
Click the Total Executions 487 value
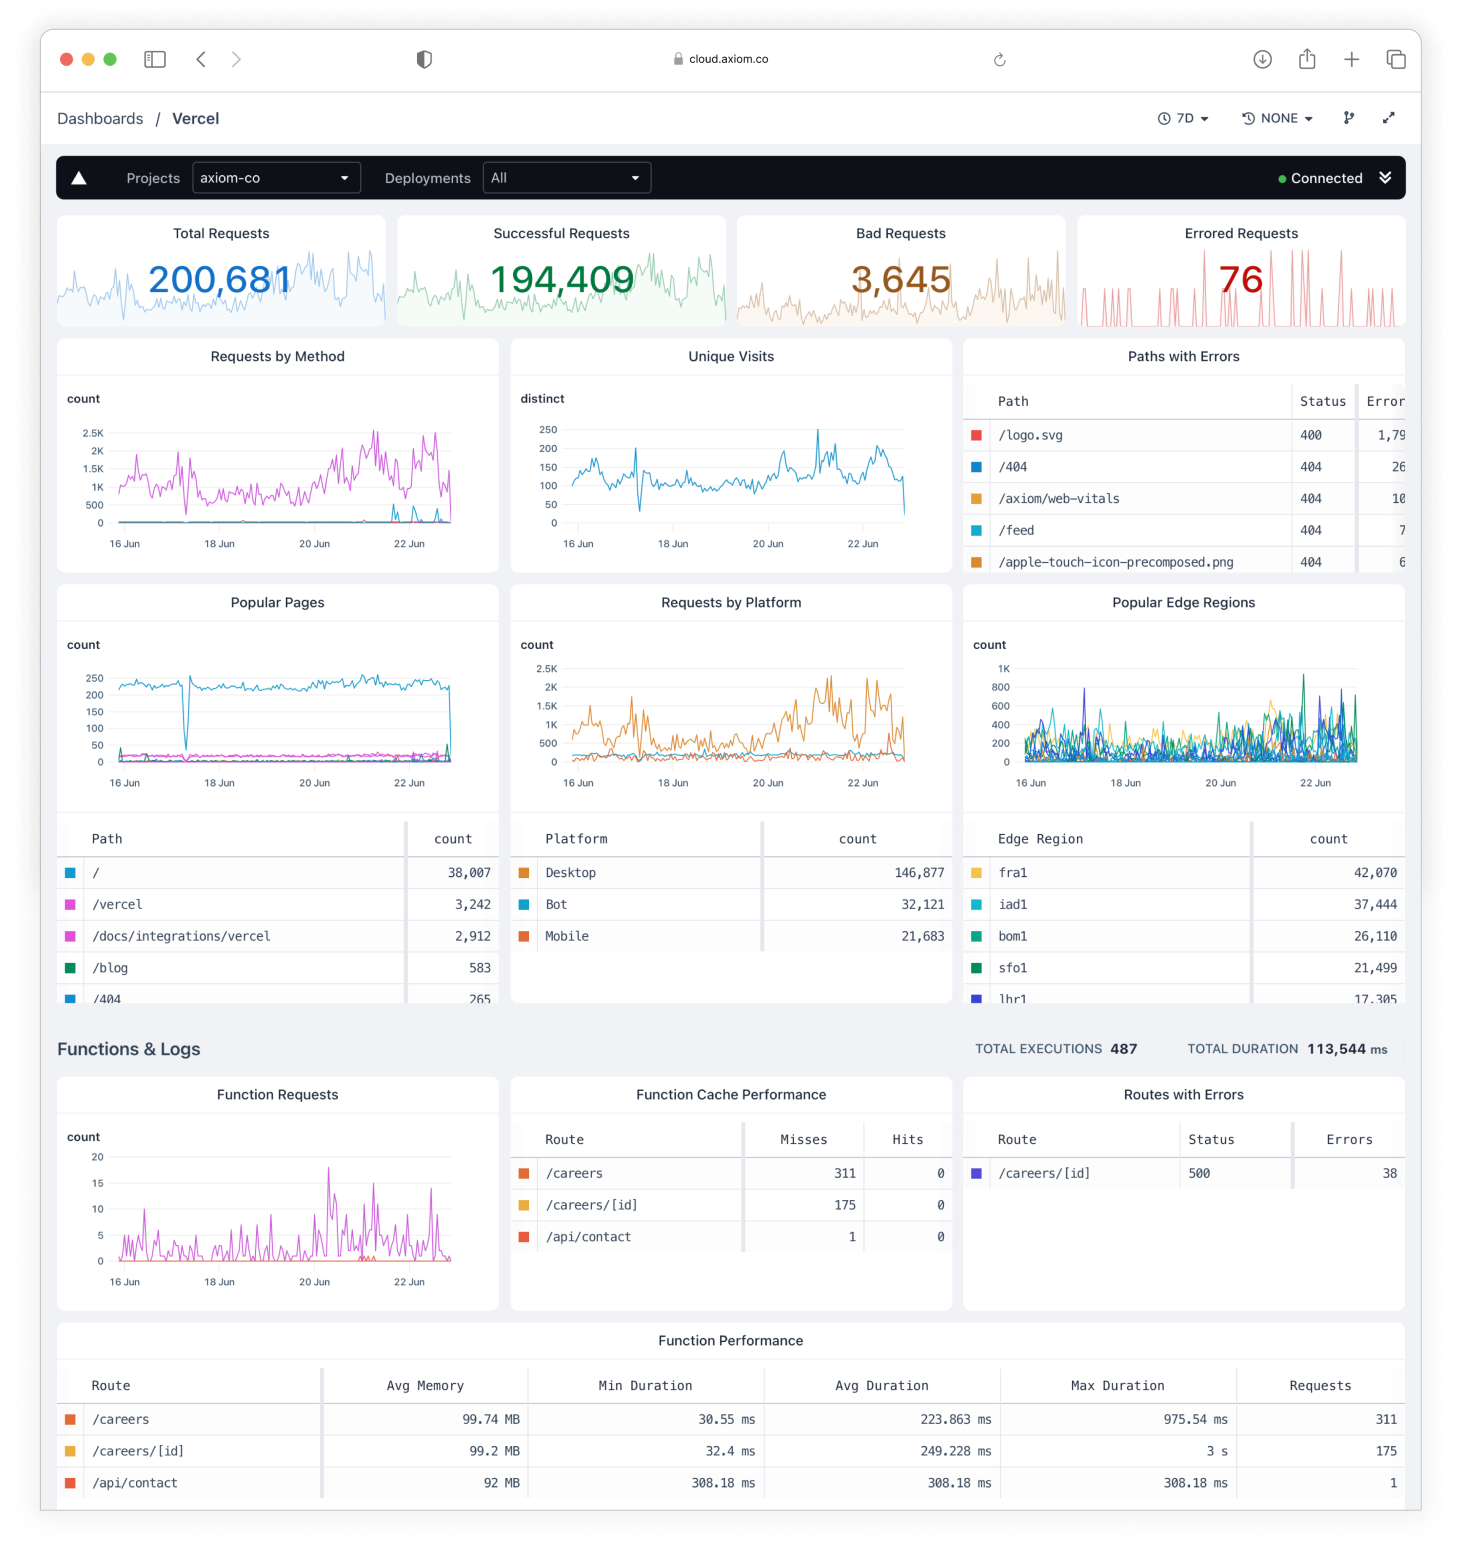click(1123, 1049)
